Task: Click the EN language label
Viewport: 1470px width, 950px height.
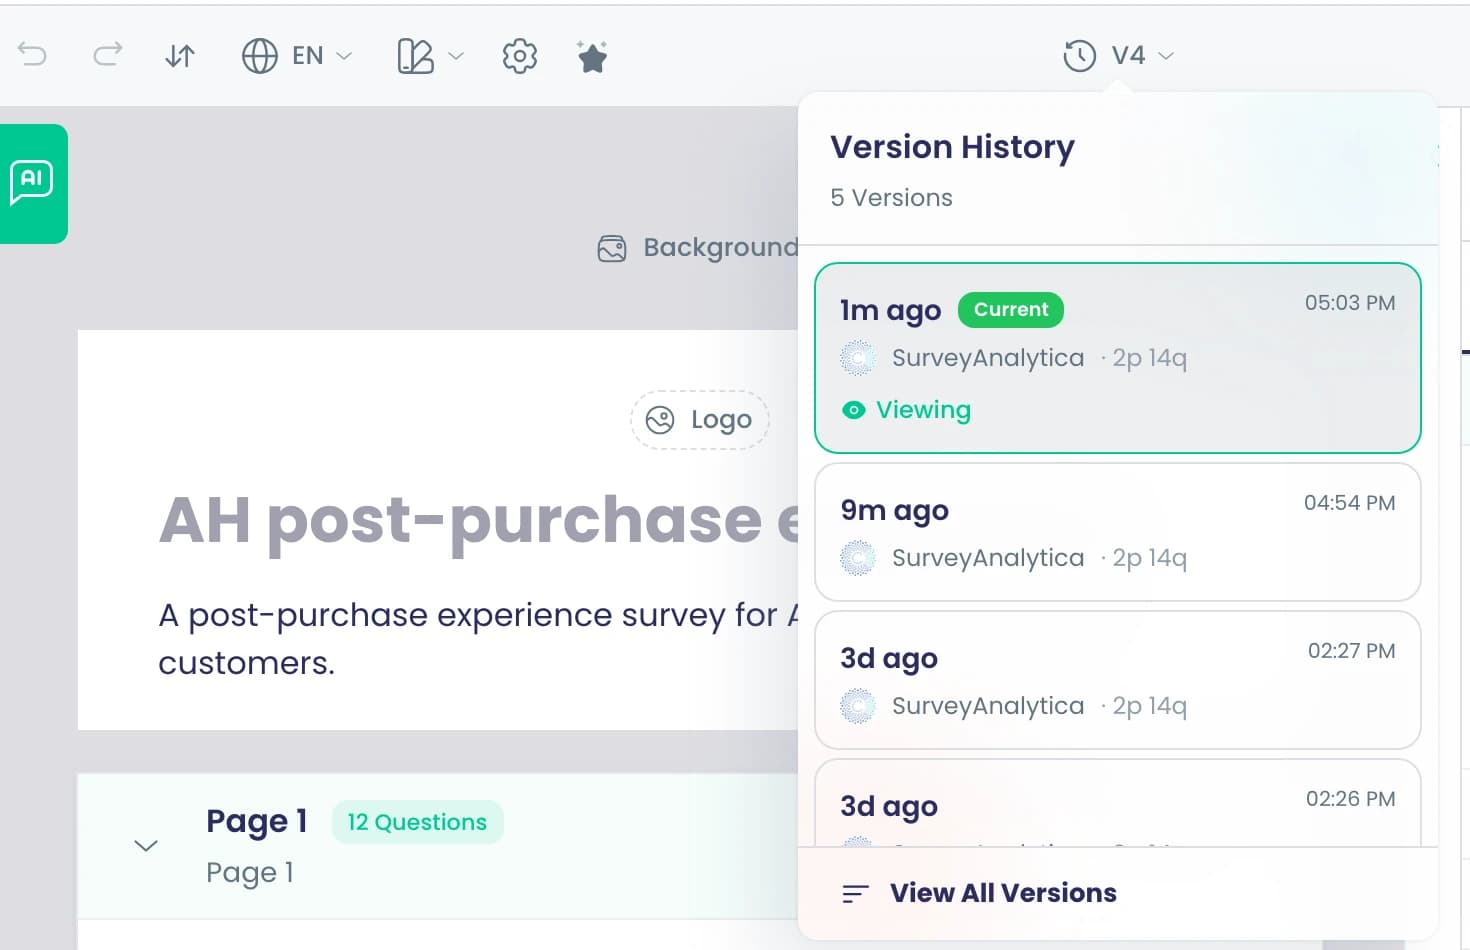Action: pyautogui.click(x=308, y=56)
